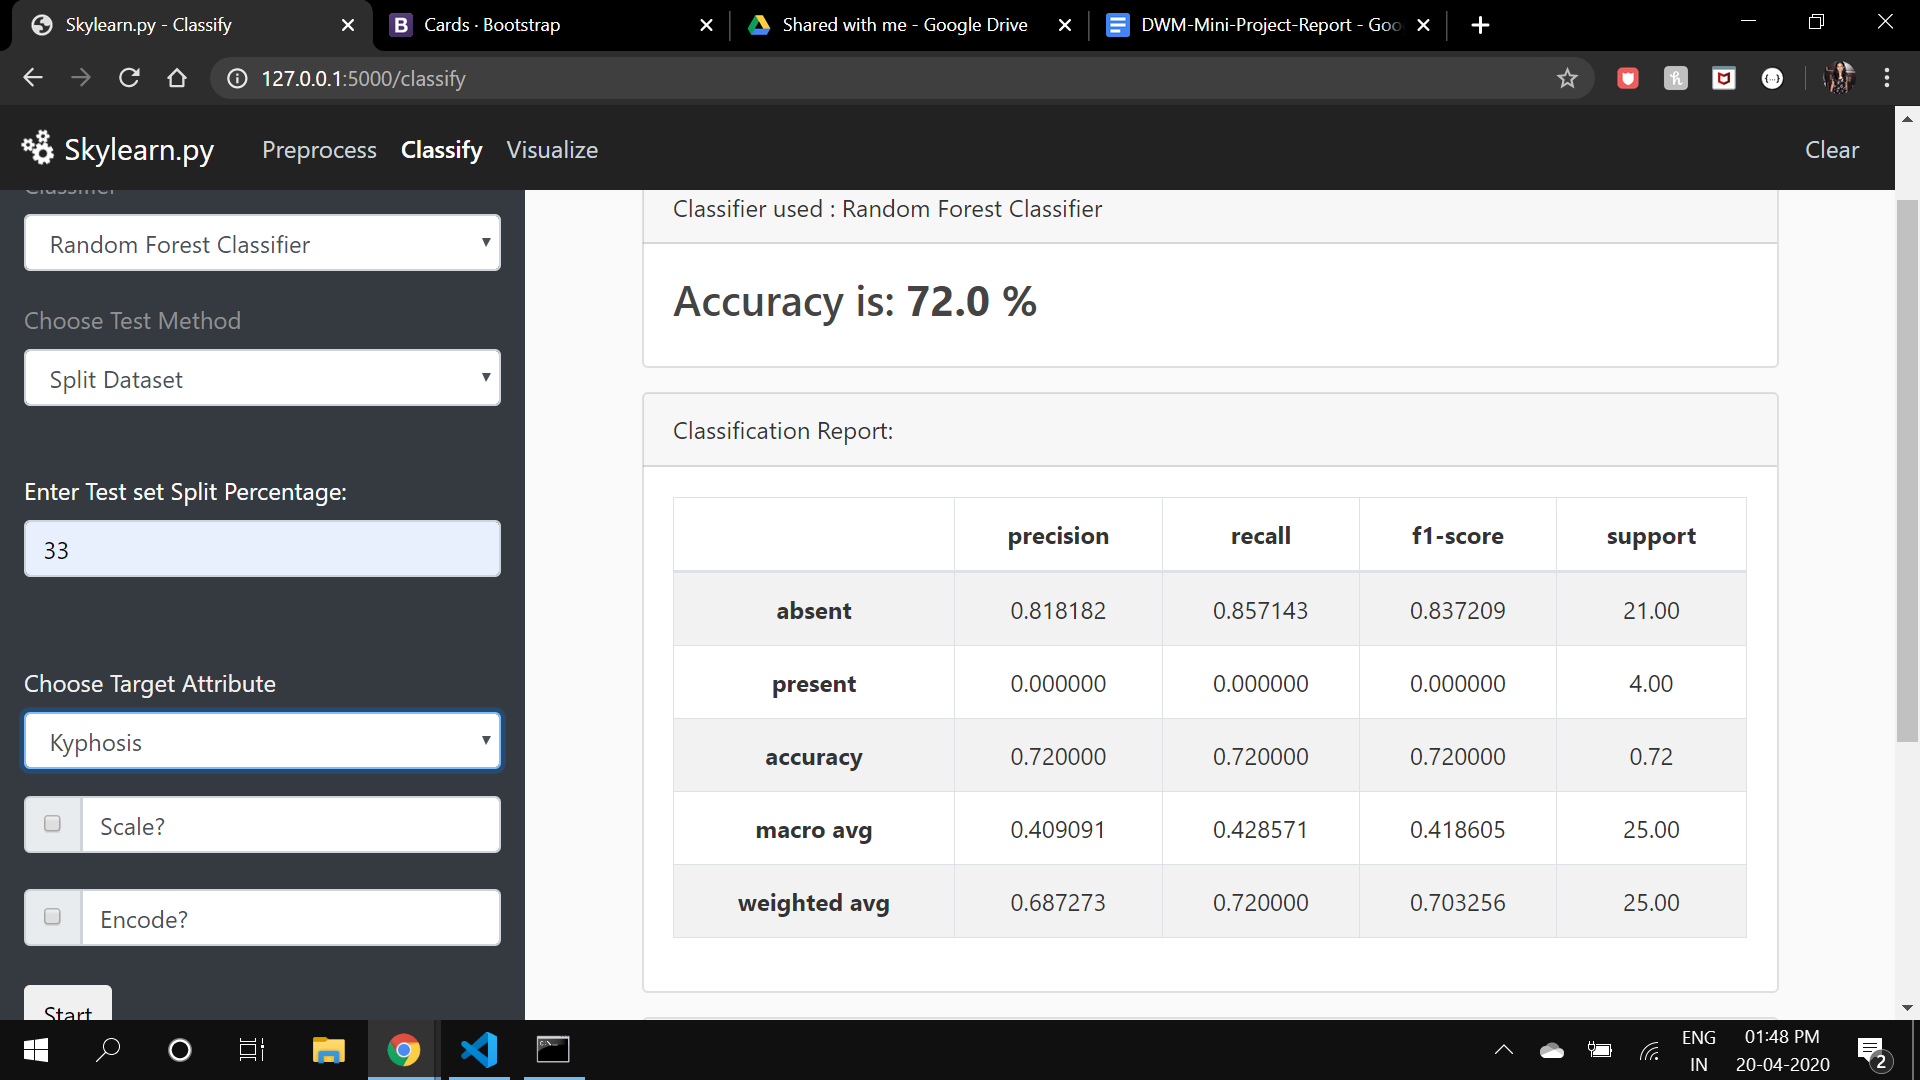View site information icon in address bar
Image resolution: width=1920 pixels, height=1080 pixels.
click(x=237, y=78)
